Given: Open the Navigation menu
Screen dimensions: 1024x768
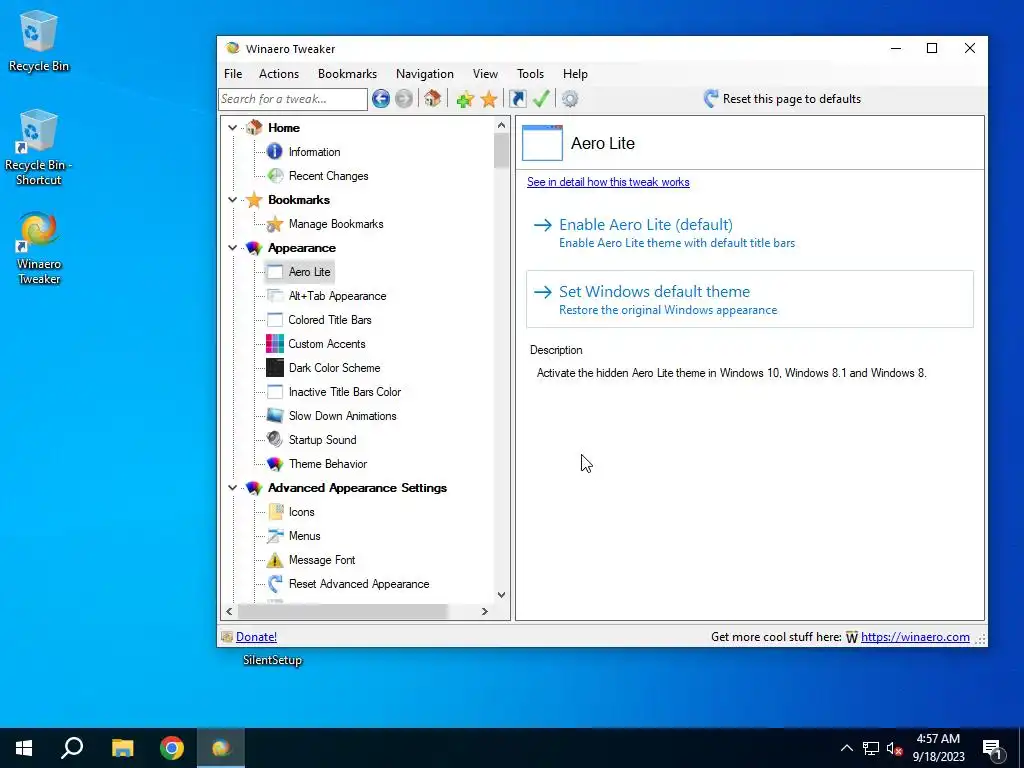Looking at the screenshot, I should 424,74.
